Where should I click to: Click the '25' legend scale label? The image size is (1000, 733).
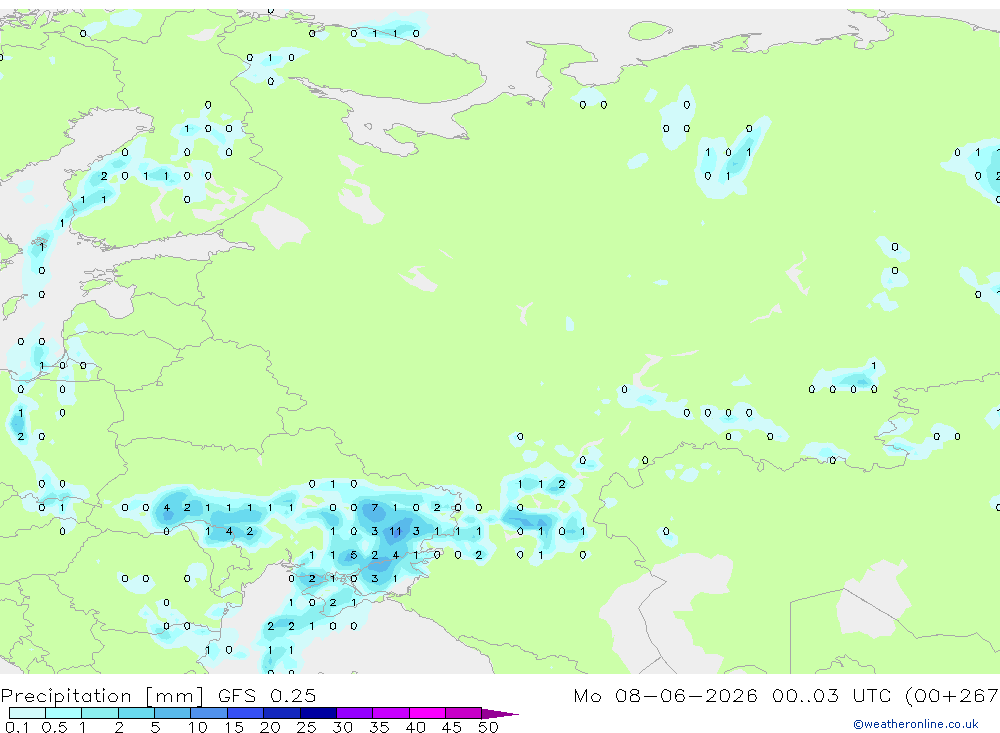tap(307, 727)
